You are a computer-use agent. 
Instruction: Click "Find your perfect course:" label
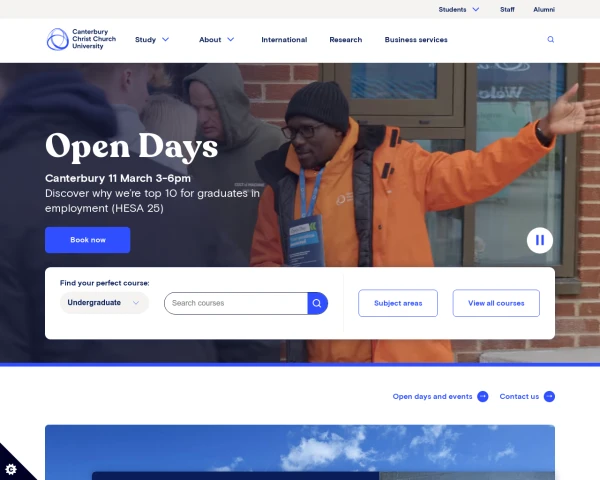coord(104,283)
